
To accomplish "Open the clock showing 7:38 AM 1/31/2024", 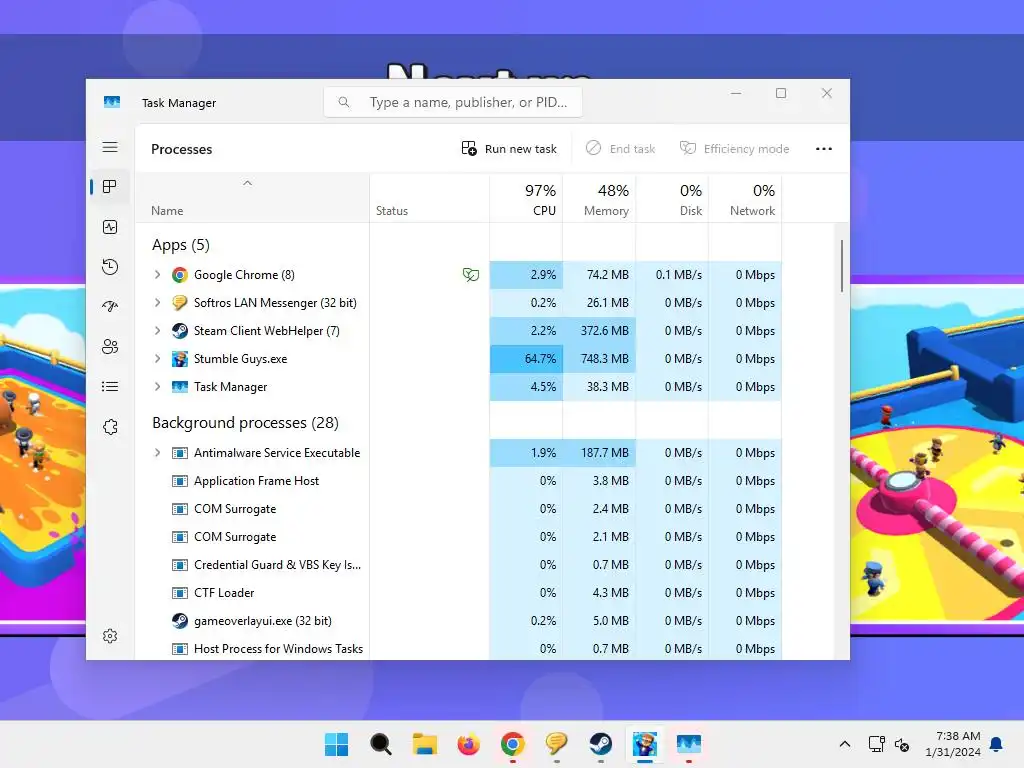I will pos(953,744).
